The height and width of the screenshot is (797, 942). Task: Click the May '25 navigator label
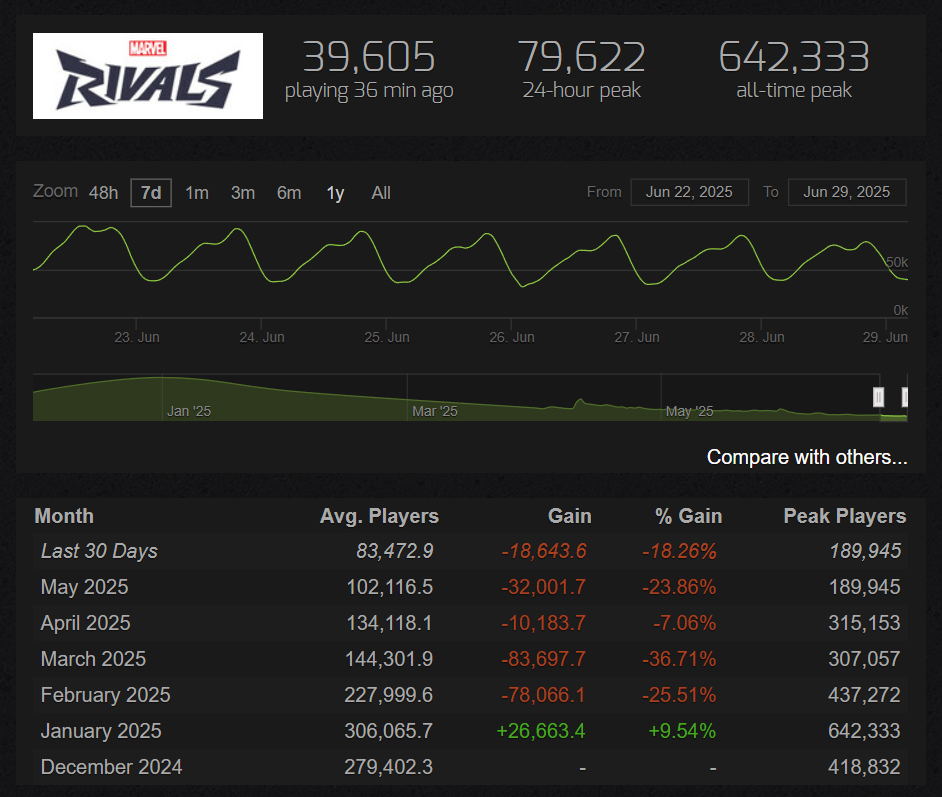click(689, 411)
